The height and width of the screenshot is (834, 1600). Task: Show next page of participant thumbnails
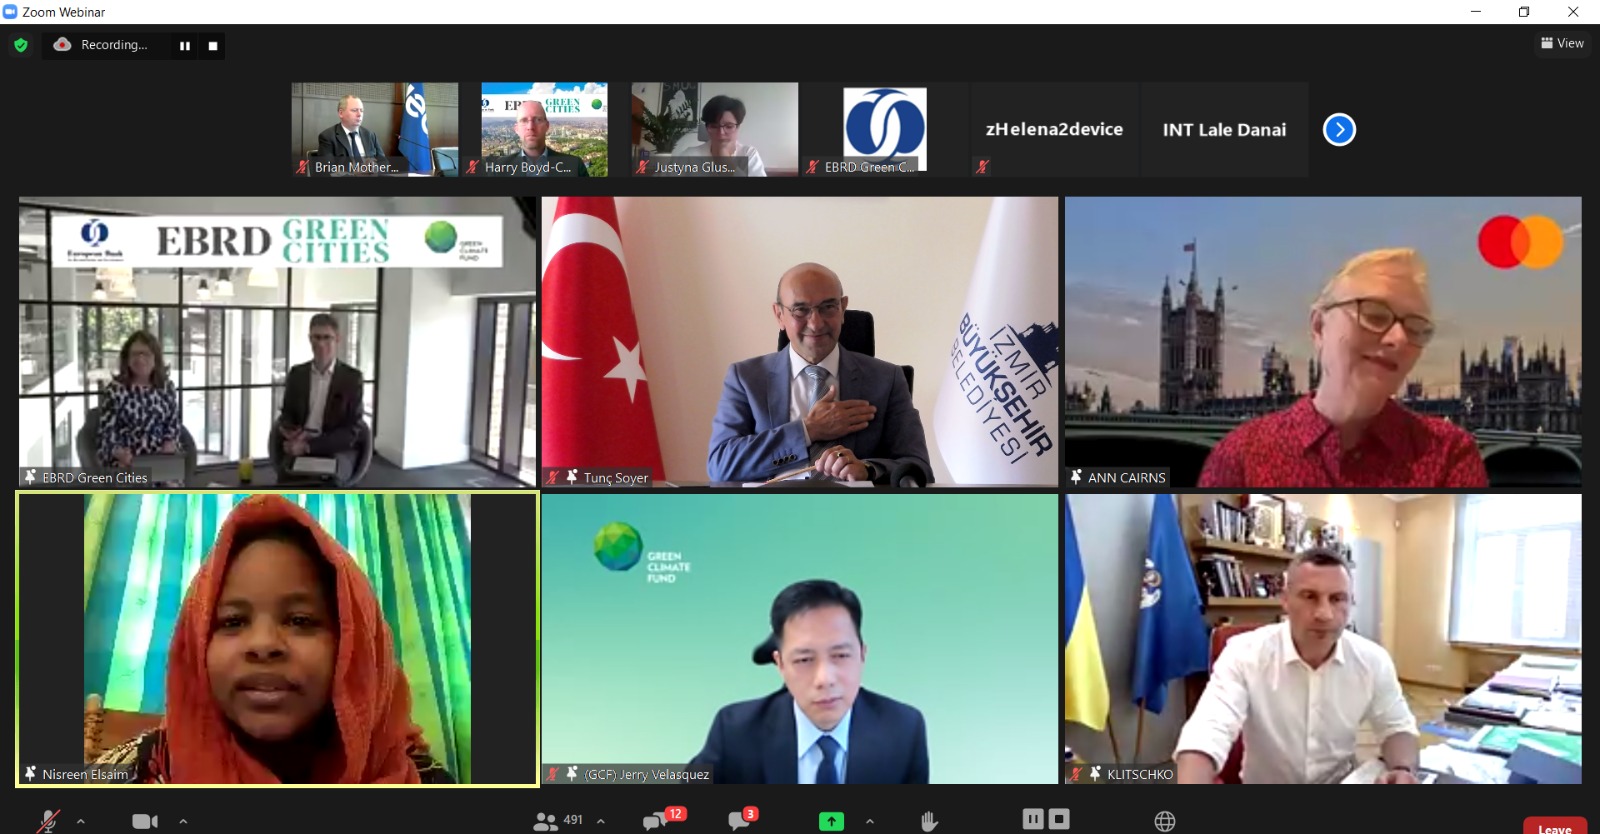pos(1339,130)
